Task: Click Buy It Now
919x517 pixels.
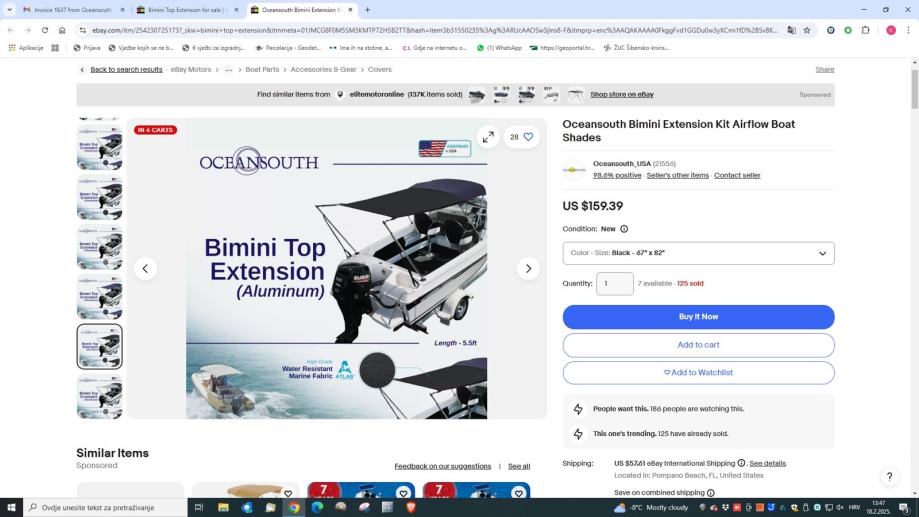Action: [x=698, y=317]
